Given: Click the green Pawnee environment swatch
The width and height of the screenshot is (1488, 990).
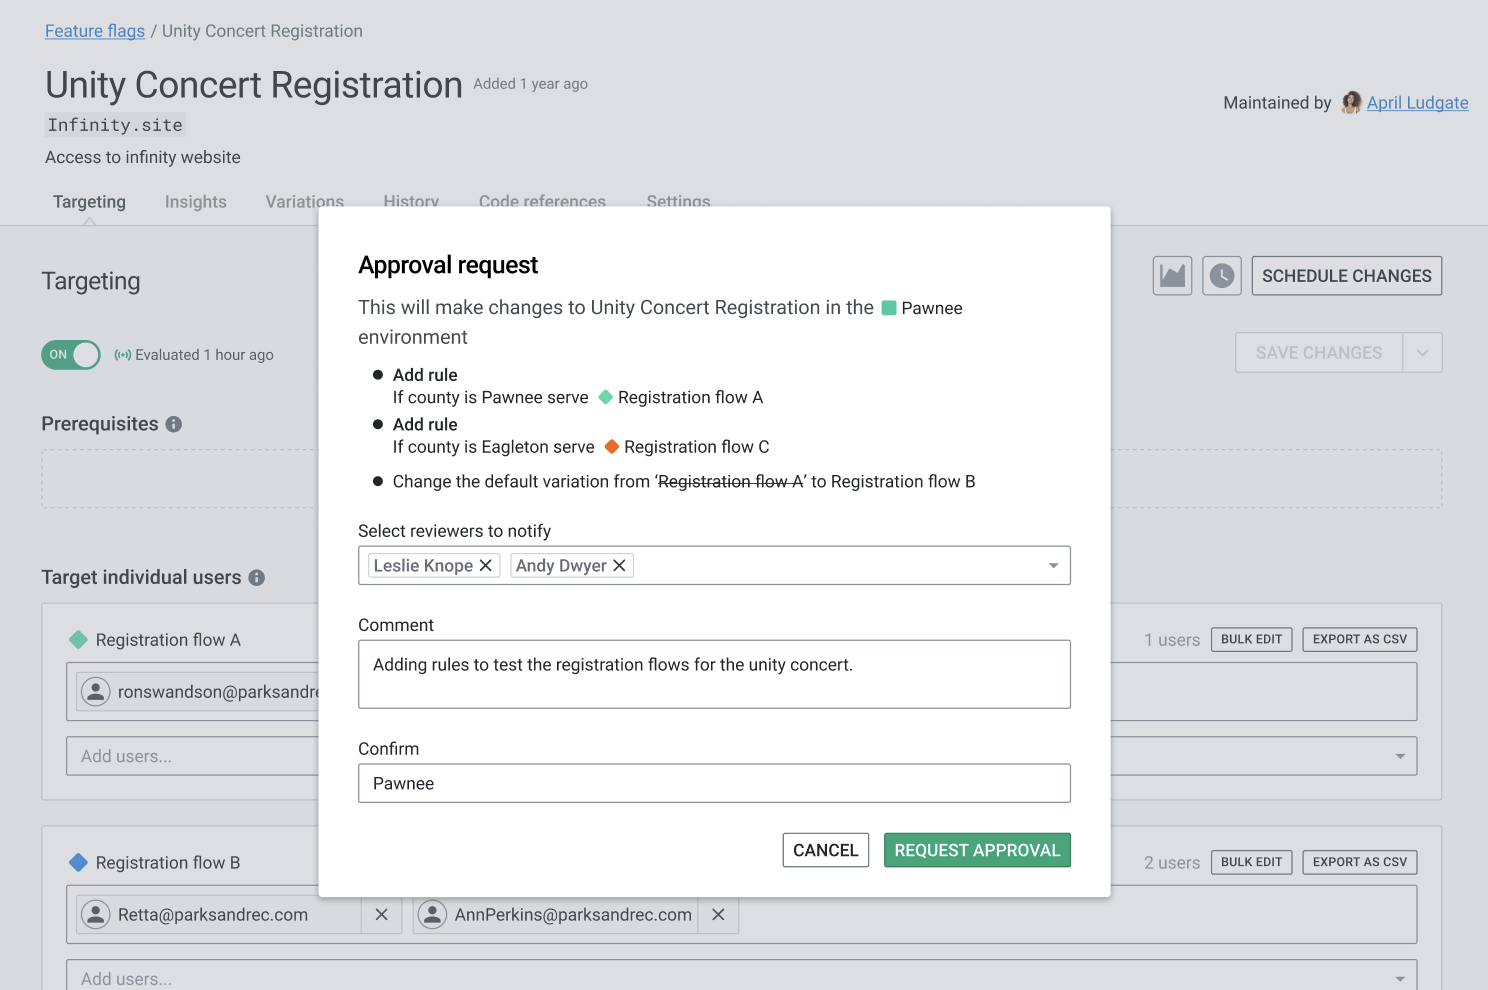Looking at the screenshot, I should click(x=888, y=308).
